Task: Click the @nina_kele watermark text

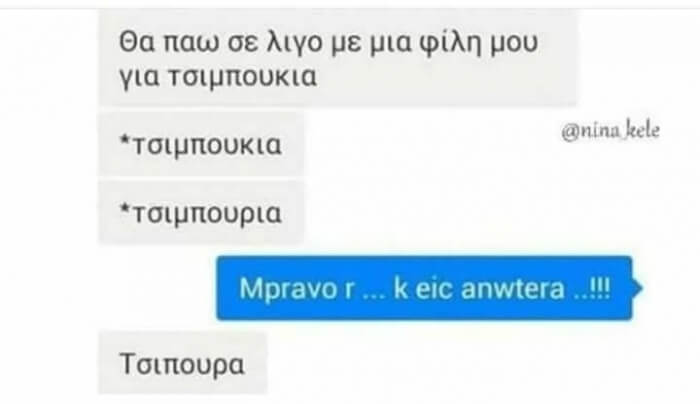Action: click(610, 131)
